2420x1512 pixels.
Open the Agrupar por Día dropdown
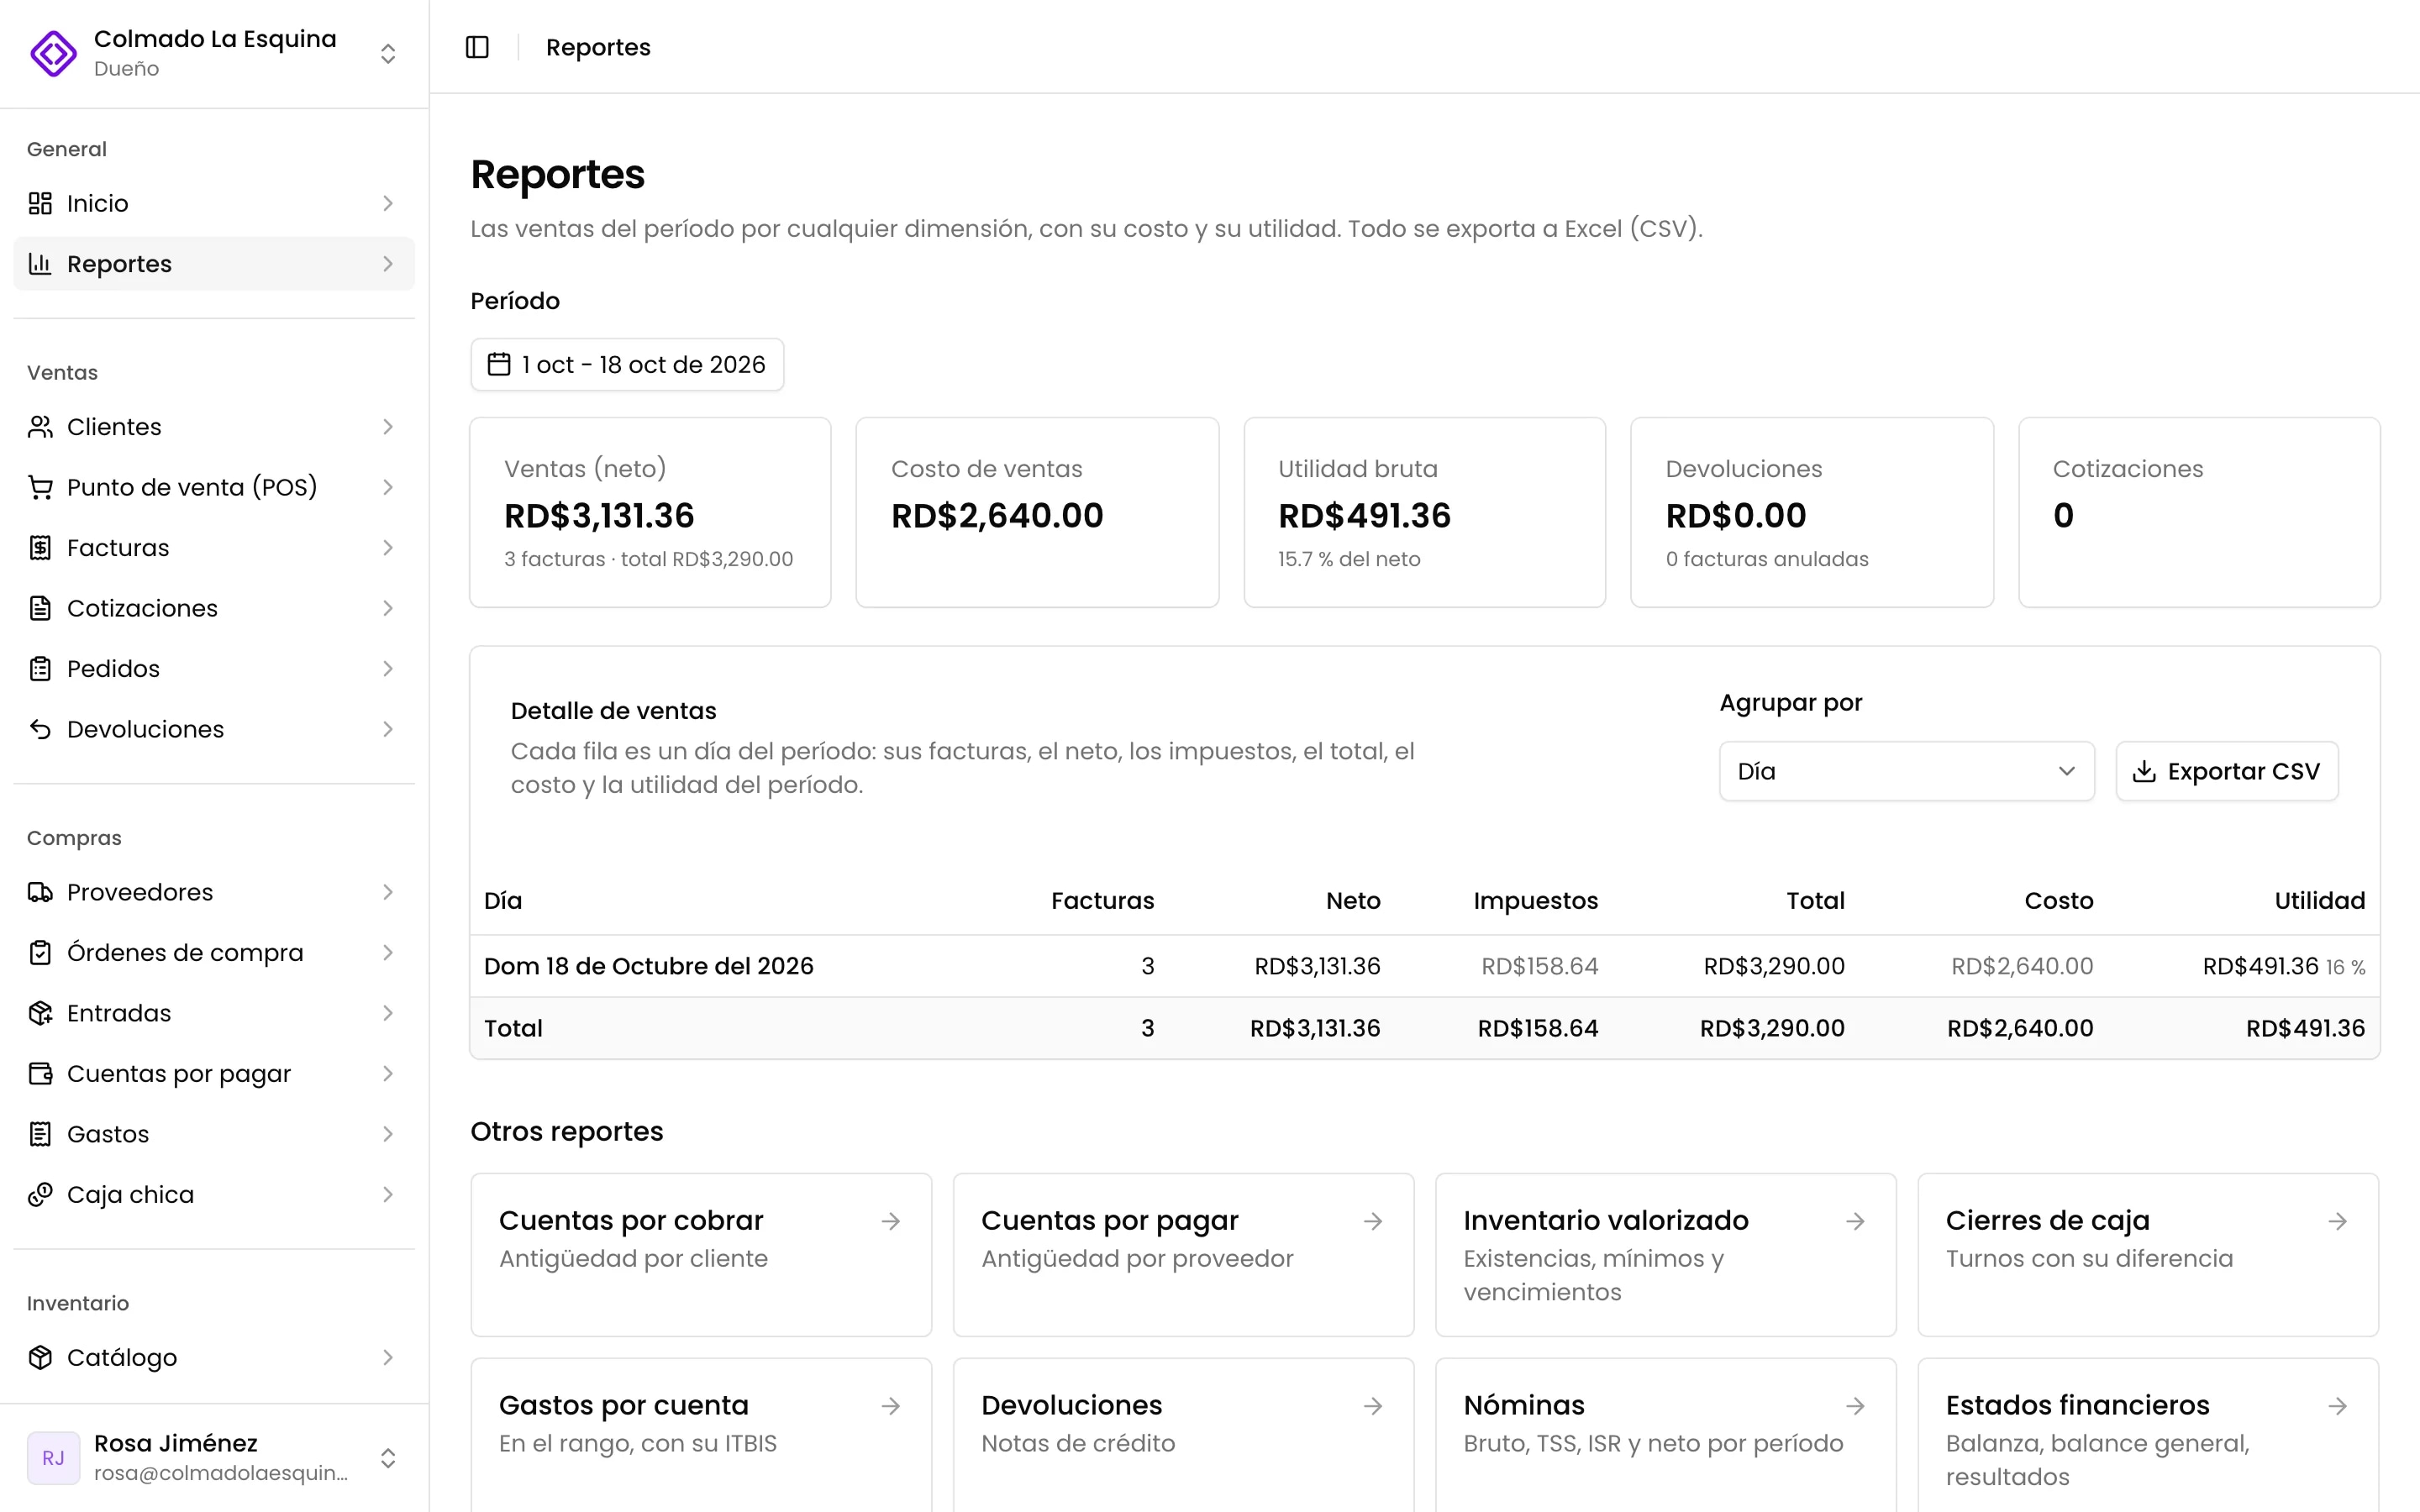1906,771
